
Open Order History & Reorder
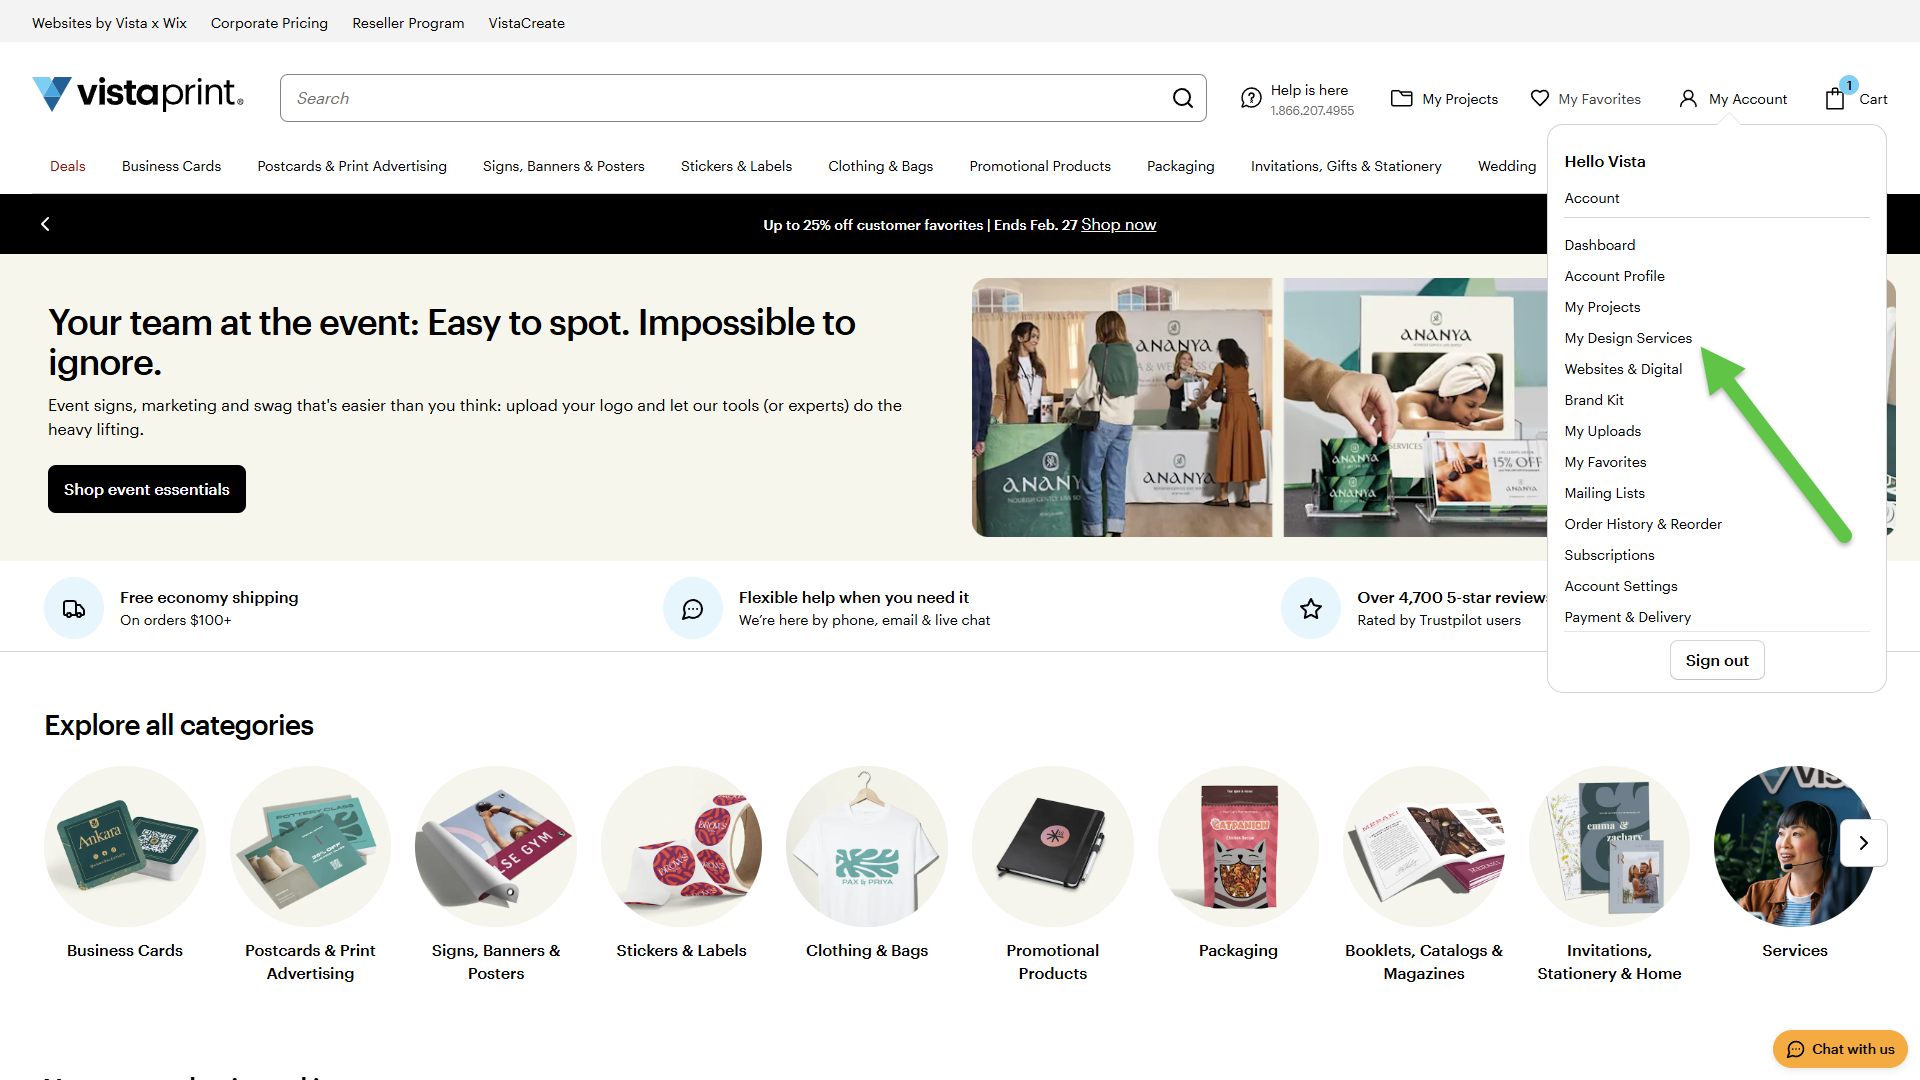coord(1643,524)
